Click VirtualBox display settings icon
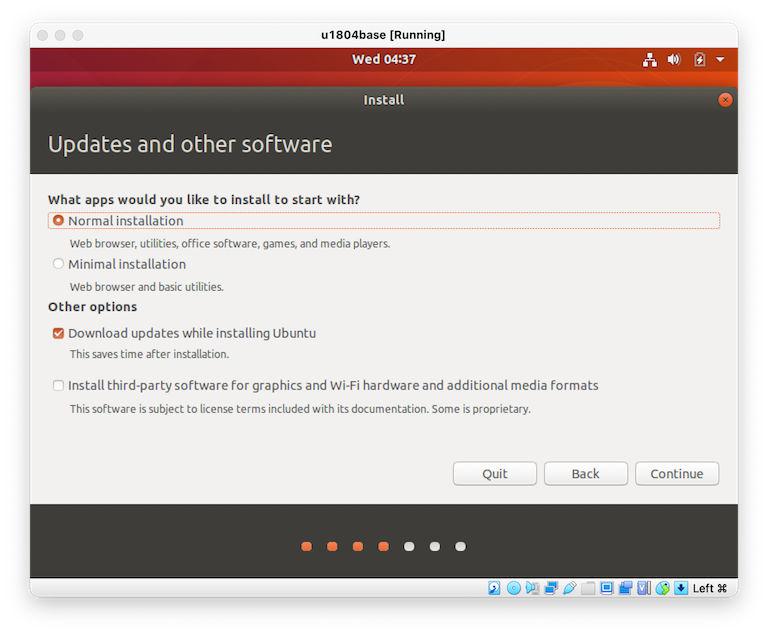The image size is (768, 634). click(x=607, y=587)
